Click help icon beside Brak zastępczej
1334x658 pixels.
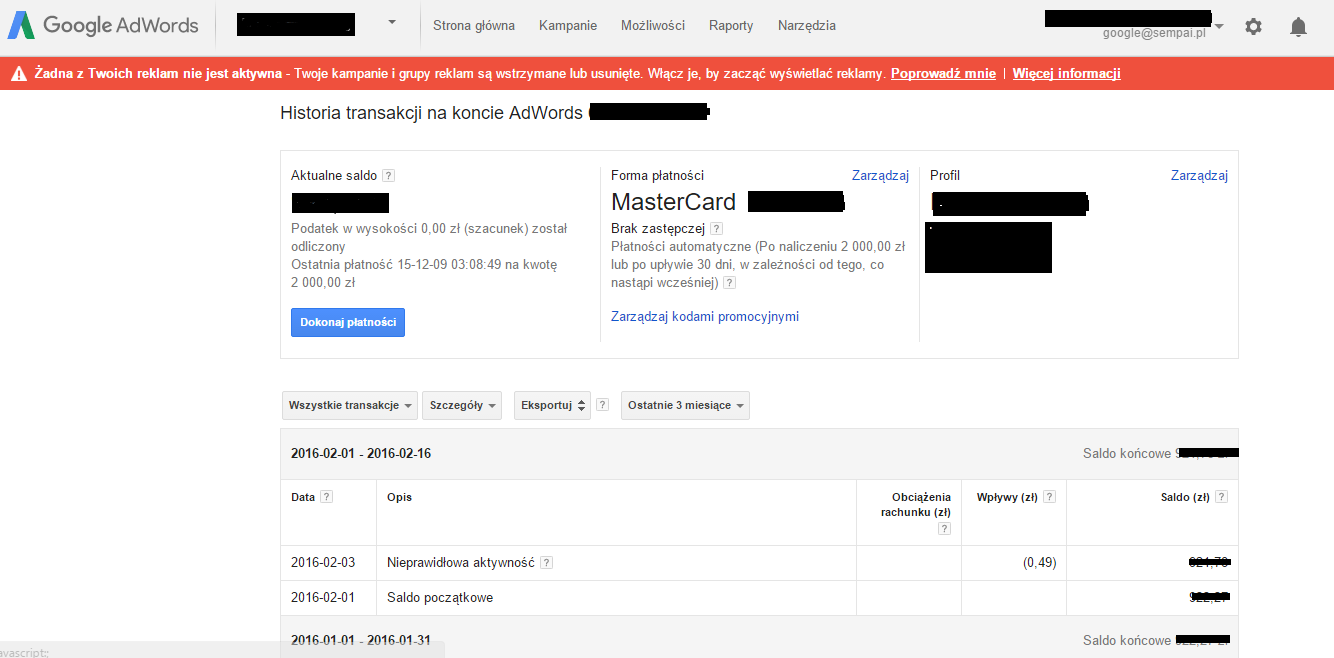[717, 229]
